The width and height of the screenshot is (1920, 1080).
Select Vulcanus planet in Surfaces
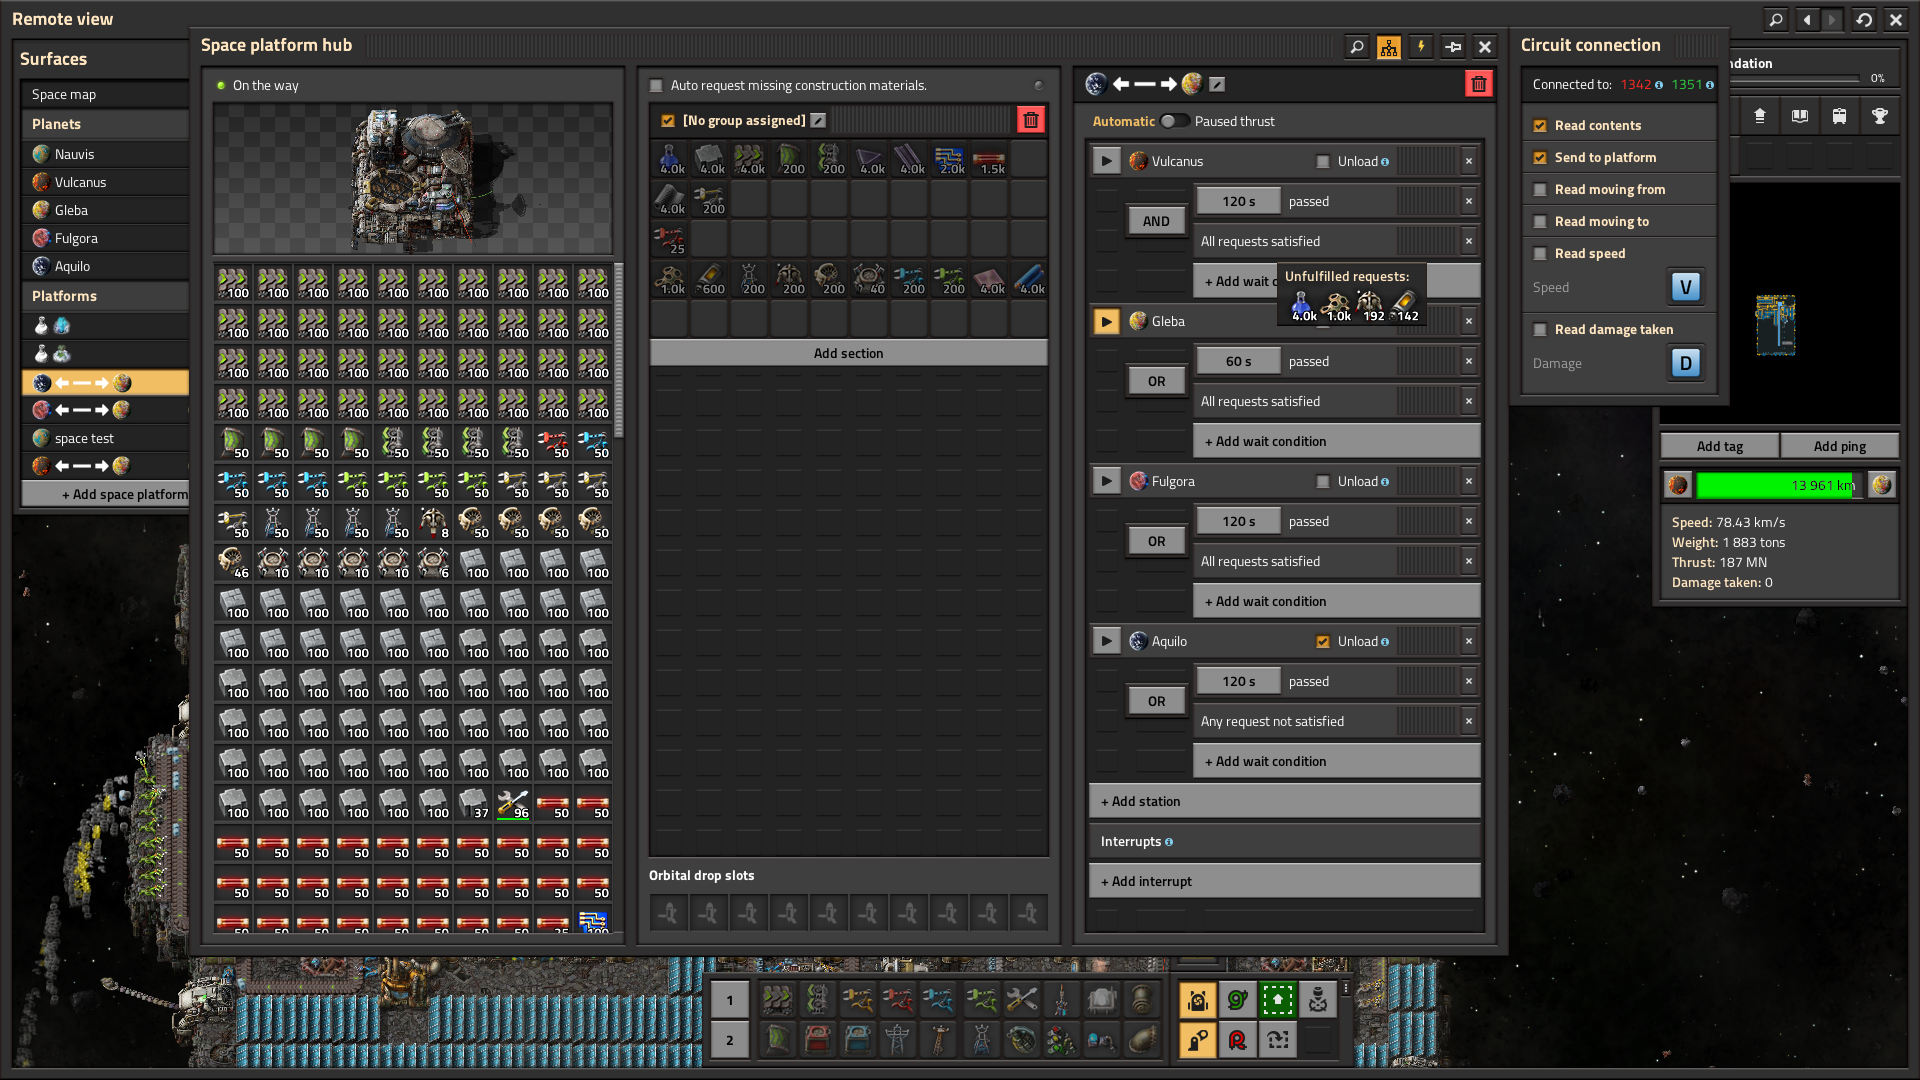[105, 182]
